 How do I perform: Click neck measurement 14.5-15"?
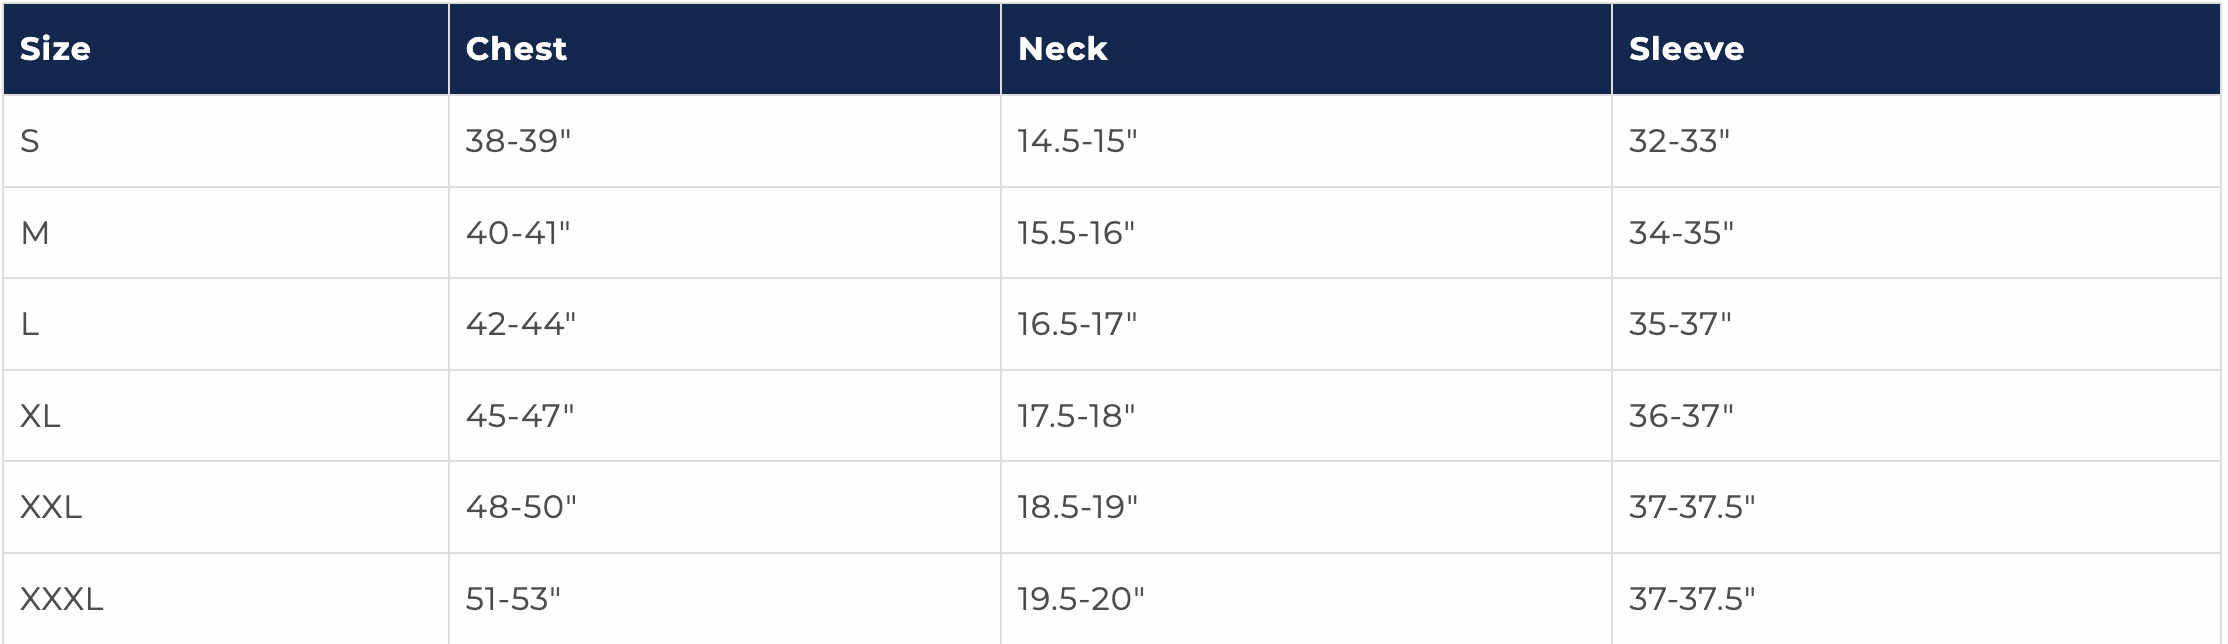pyautogui.click(x=1077, y=141)
